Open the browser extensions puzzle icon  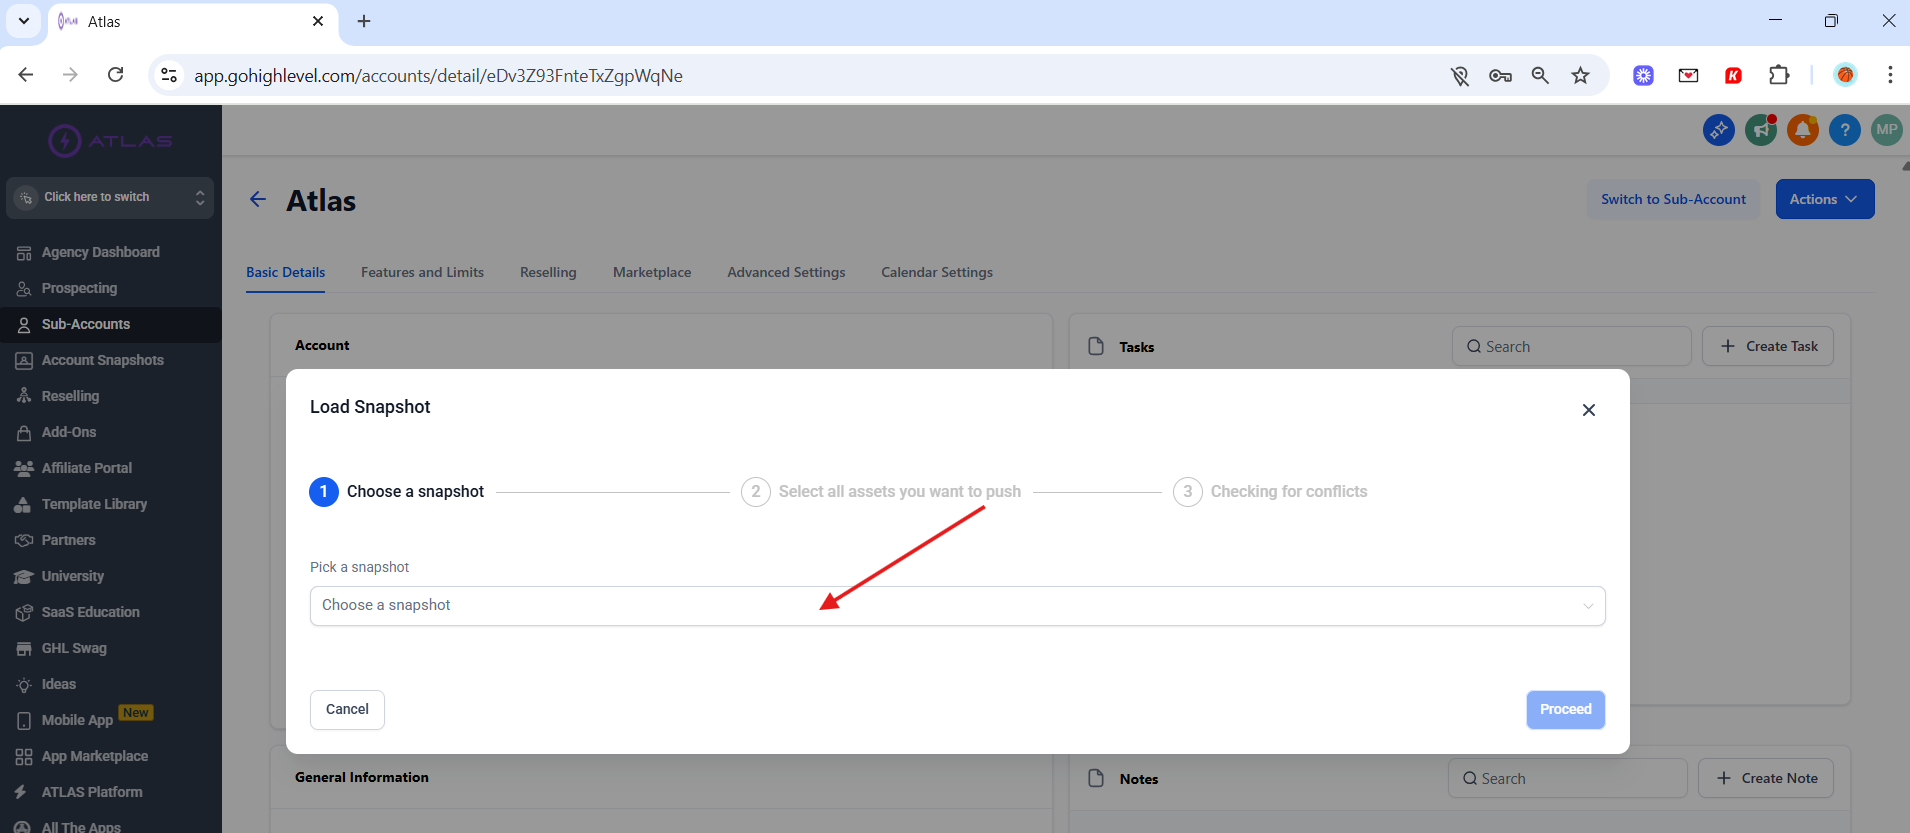[1779, 75]
